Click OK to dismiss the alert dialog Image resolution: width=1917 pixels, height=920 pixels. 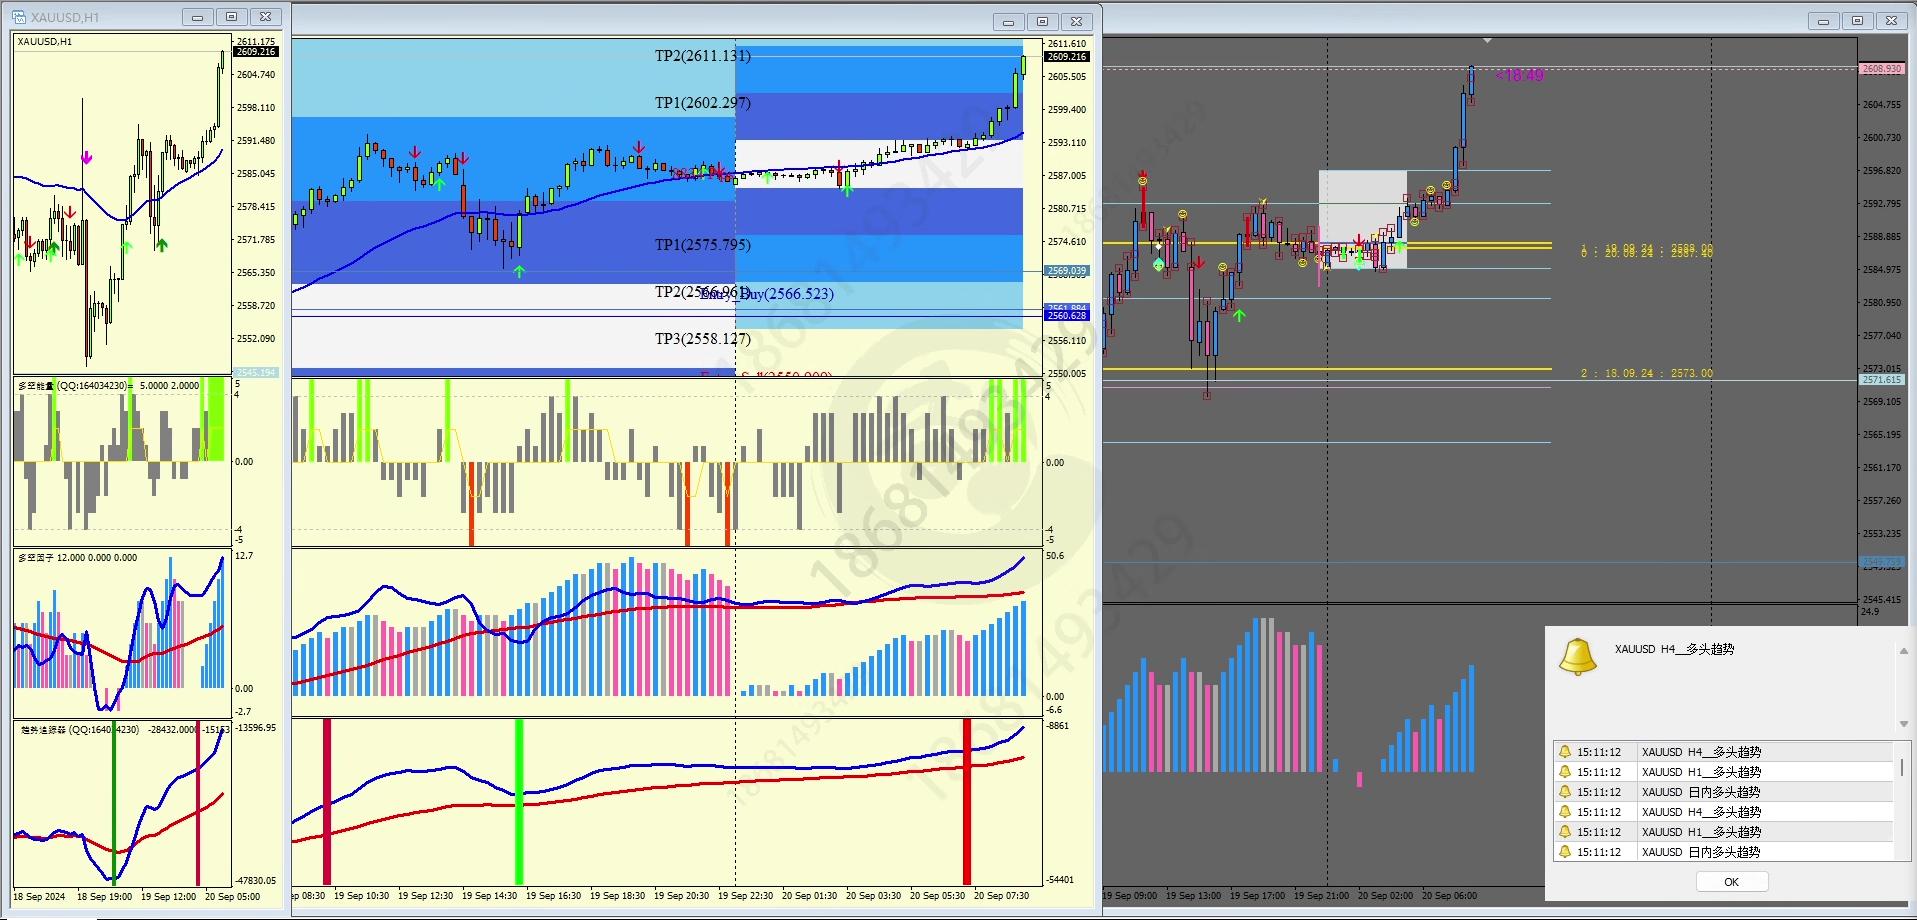1732,882
